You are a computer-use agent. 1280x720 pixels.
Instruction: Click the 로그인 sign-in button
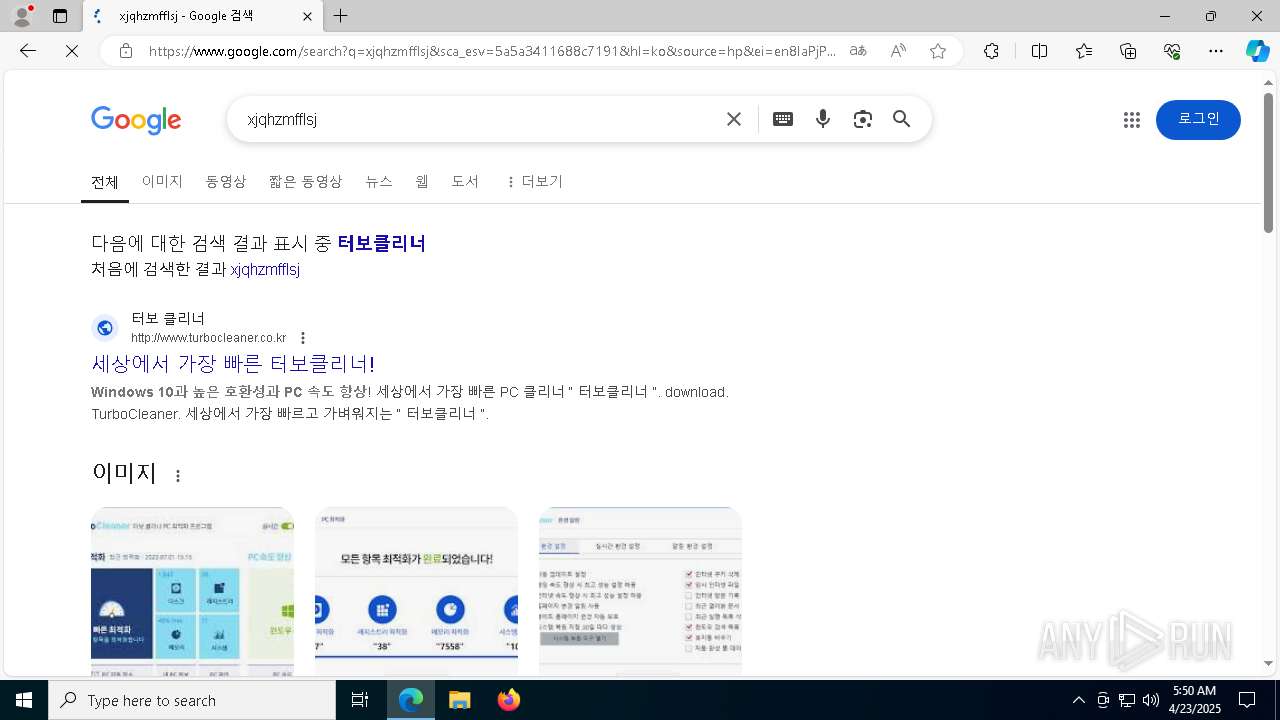(x=1198, y=120)
